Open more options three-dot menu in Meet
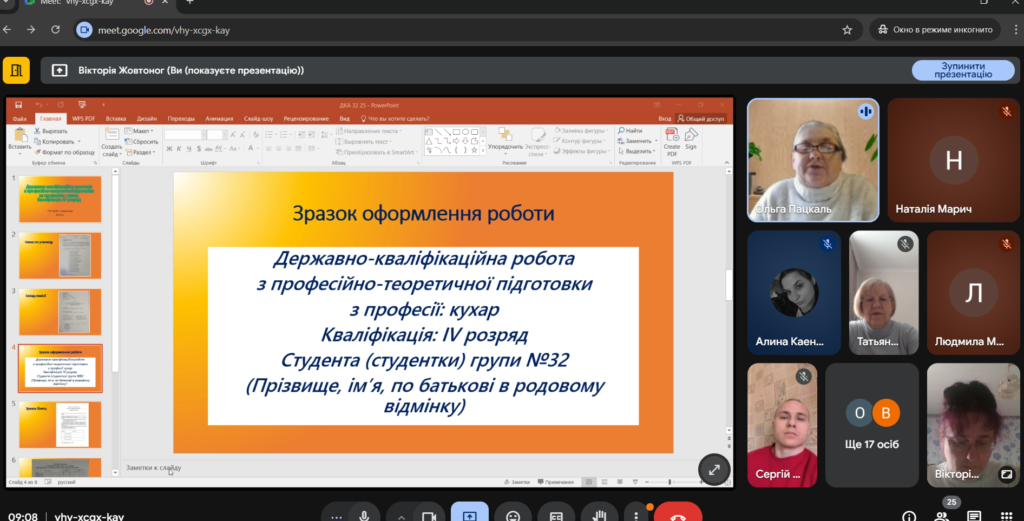This screenshot has width=1024, height=521. pyautogui.click(x=636, y=515)
